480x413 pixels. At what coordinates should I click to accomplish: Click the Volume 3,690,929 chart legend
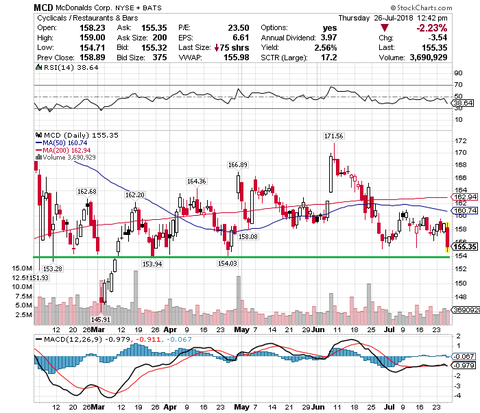[x=69, y=157]
